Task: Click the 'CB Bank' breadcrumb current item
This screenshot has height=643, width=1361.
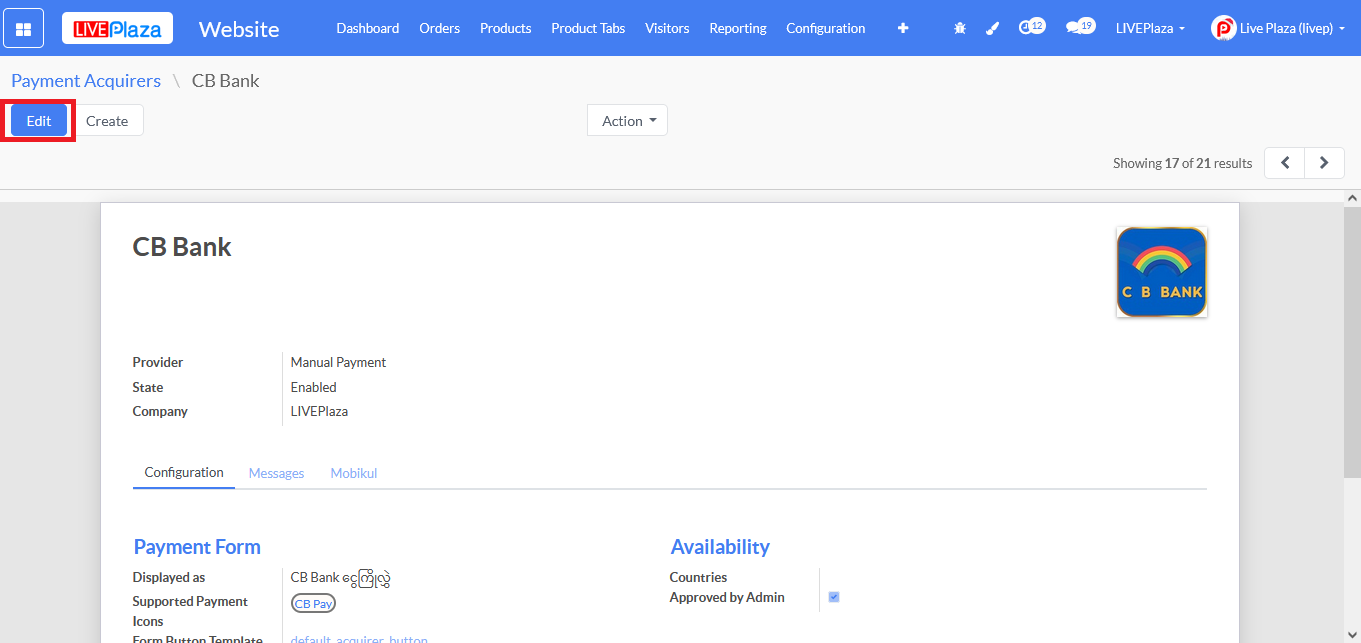Action: point(226,81)
